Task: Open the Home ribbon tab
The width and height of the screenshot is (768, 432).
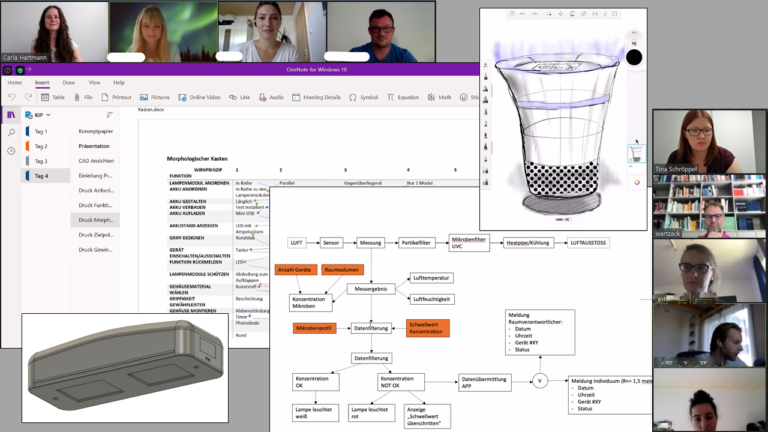Action: (x=15, y=82)
